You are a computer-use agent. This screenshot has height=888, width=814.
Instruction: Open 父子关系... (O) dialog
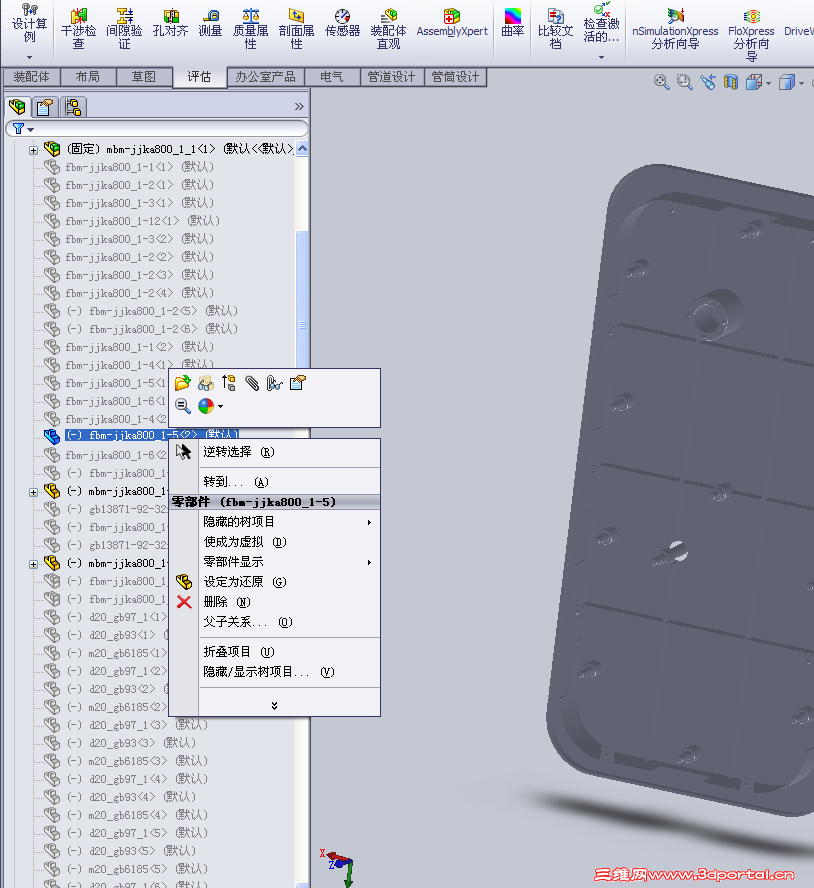(275, 622)
